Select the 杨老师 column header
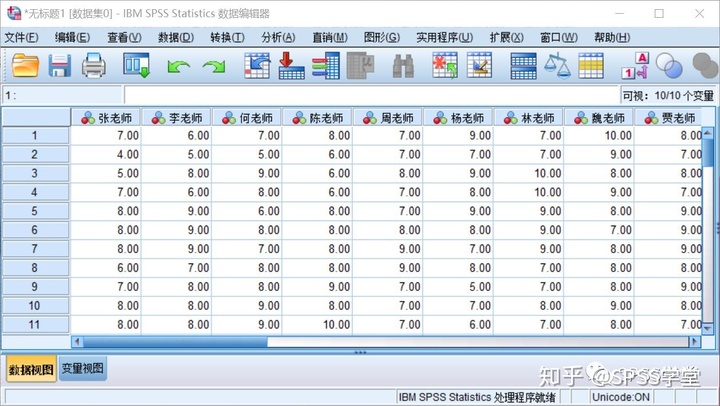720x406 pixels. point(458,118)
